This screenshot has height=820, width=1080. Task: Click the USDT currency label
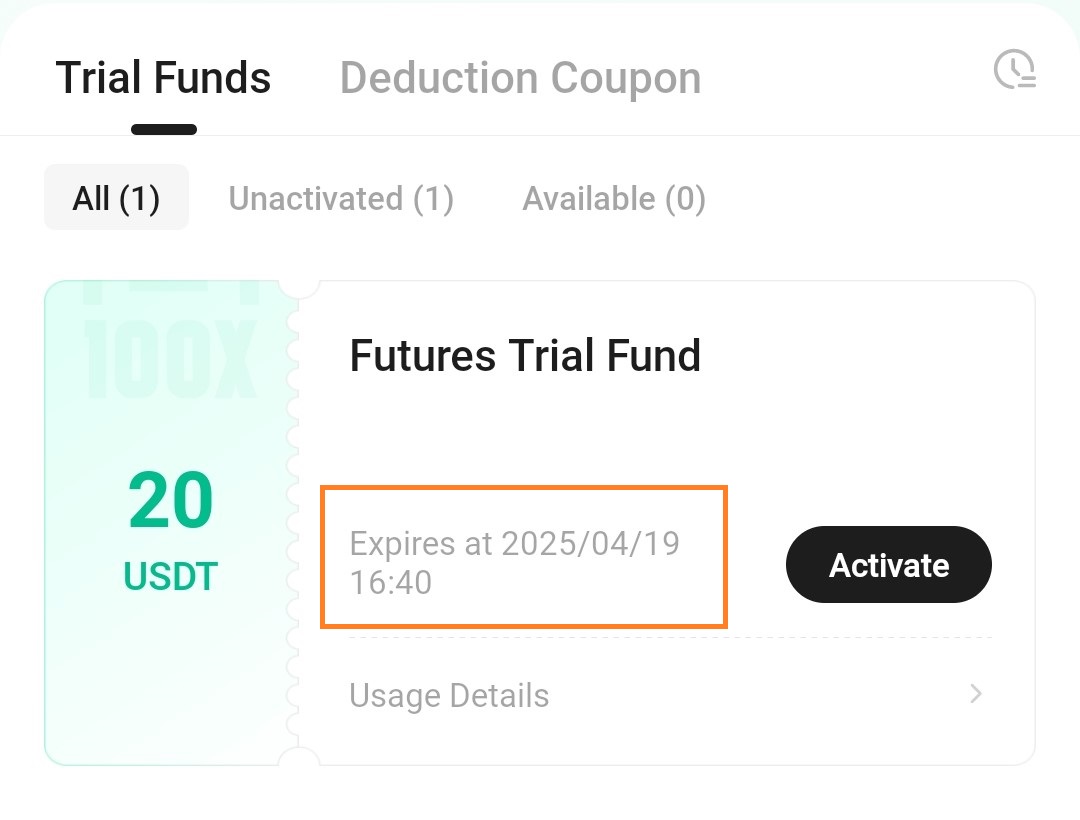170,576
